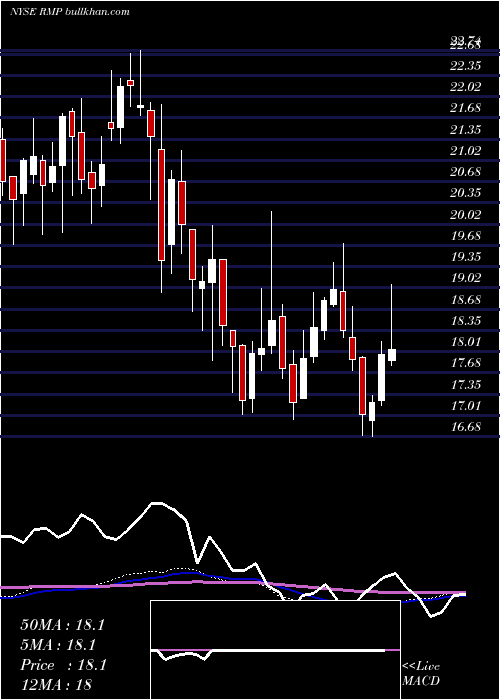500x700 pixels.
Task: Click the last white candlestick on the right
Action: [392, 355]
